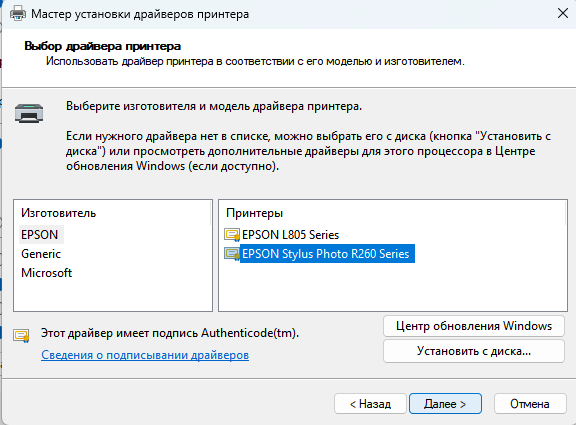The height and width of the screenshot is (425, 576).
Task: Click the Изготовитель column header
Action: click(x=58, y=213)
